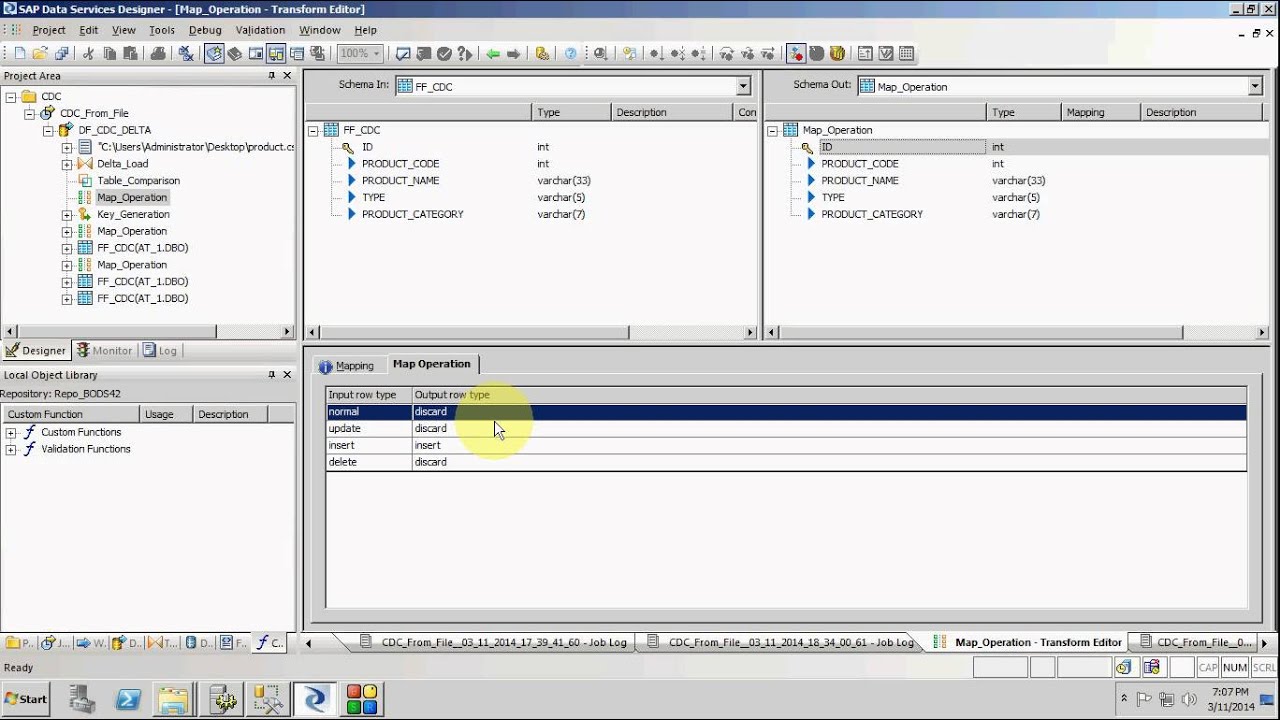Open the Jobs tab icon in object library
Image resolution: width=1280 pixels, height=720 pixels.
(x=55, y=643)
